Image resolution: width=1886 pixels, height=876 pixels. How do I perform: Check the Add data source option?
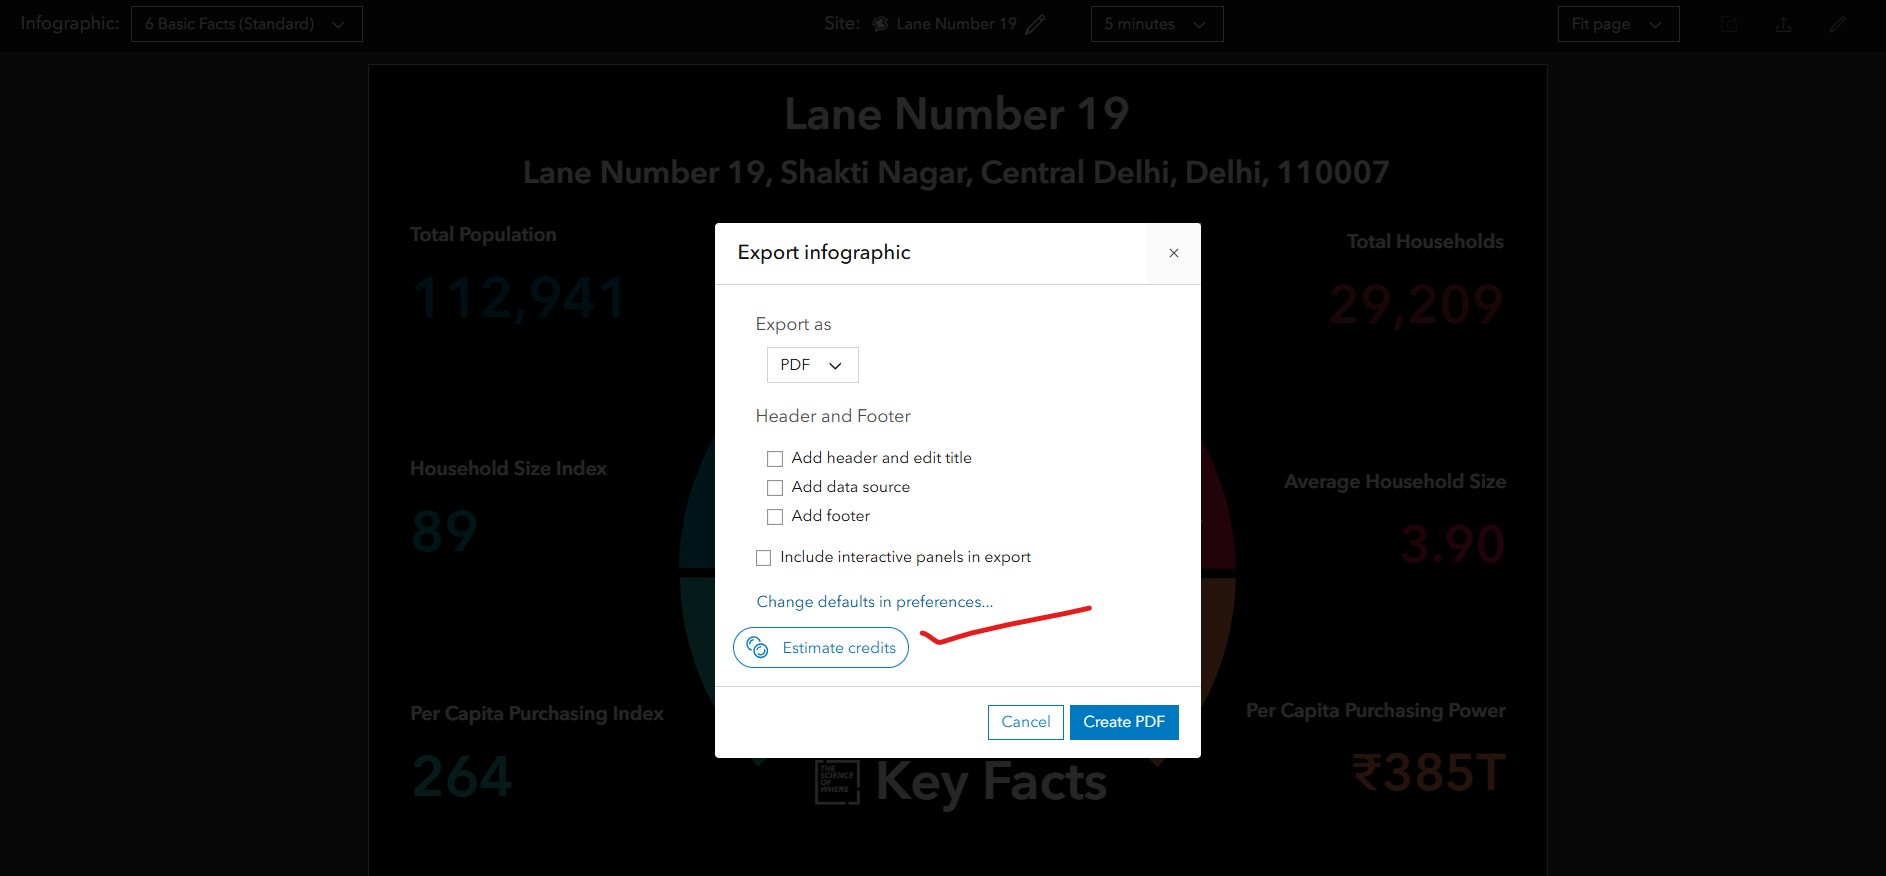click(x=775, y=488)
